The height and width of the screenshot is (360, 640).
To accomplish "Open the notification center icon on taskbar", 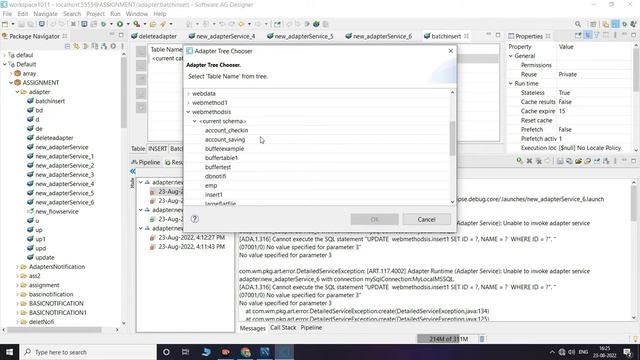I will (x=627, y=352).
